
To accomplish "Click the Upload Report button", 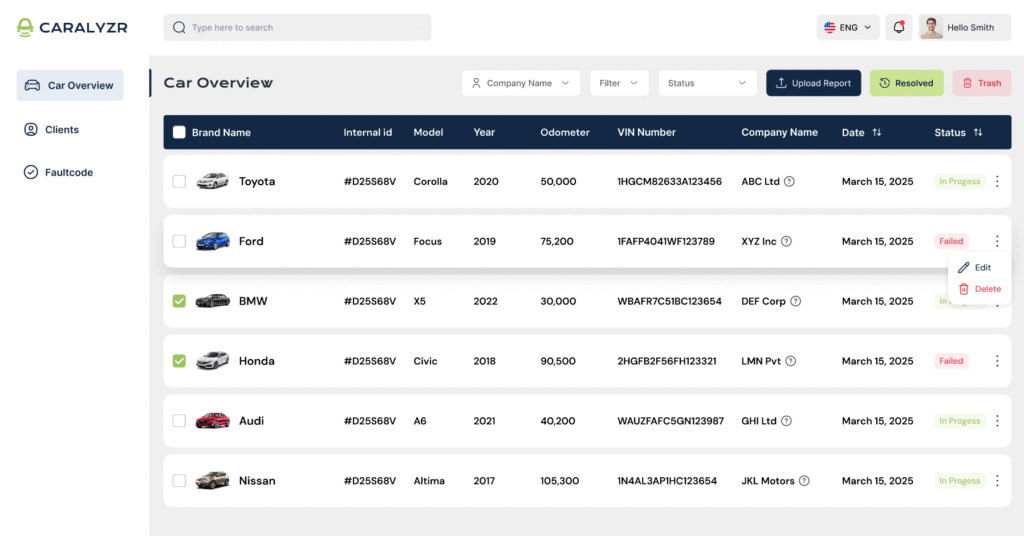I will tap(813, 83).
